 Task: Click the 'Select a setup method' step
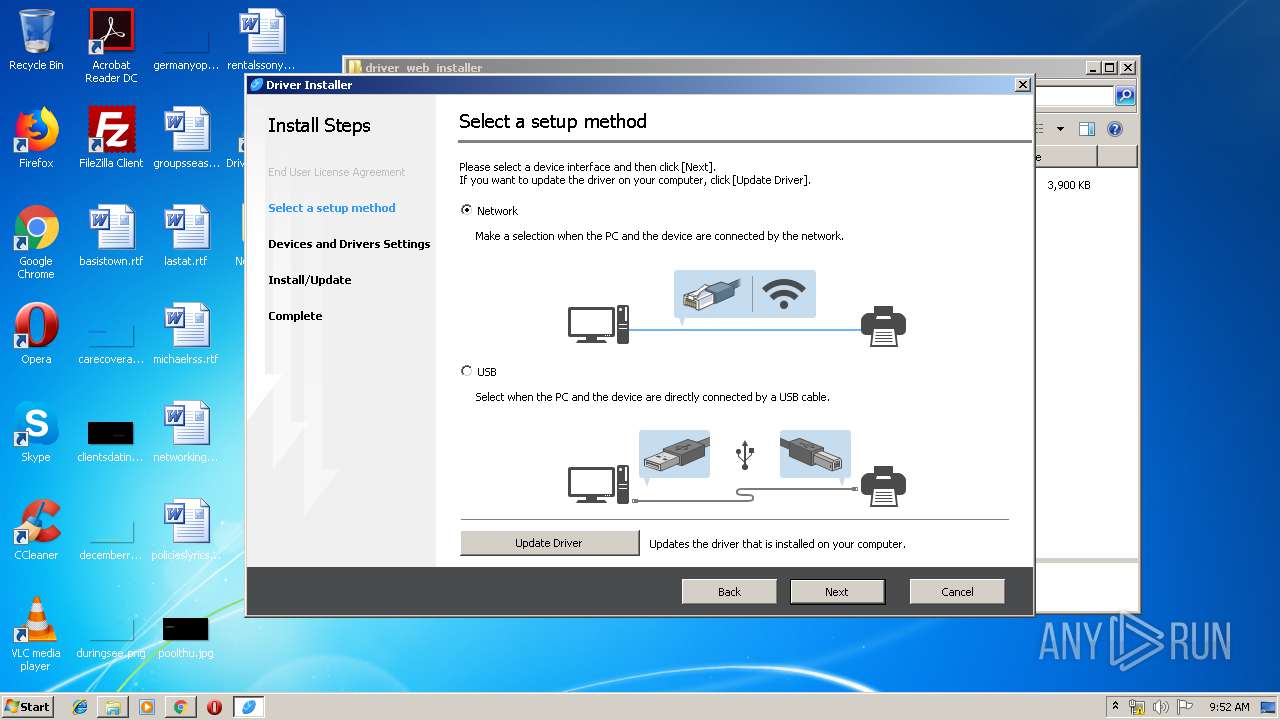tap(332, 208)
